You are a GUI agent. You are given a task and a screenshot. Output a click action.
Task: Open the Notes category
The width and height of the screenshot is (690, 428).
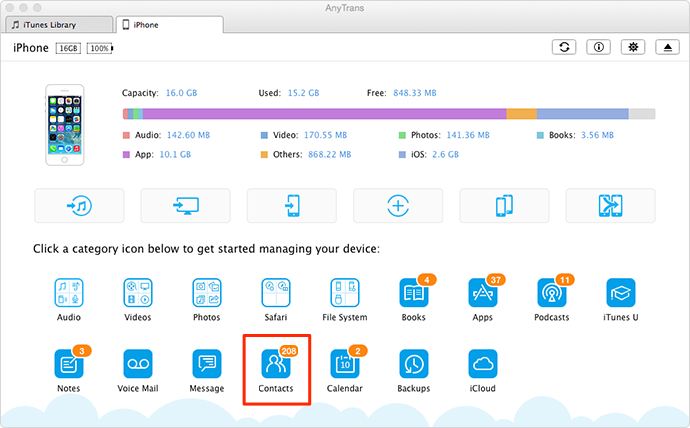69,364
